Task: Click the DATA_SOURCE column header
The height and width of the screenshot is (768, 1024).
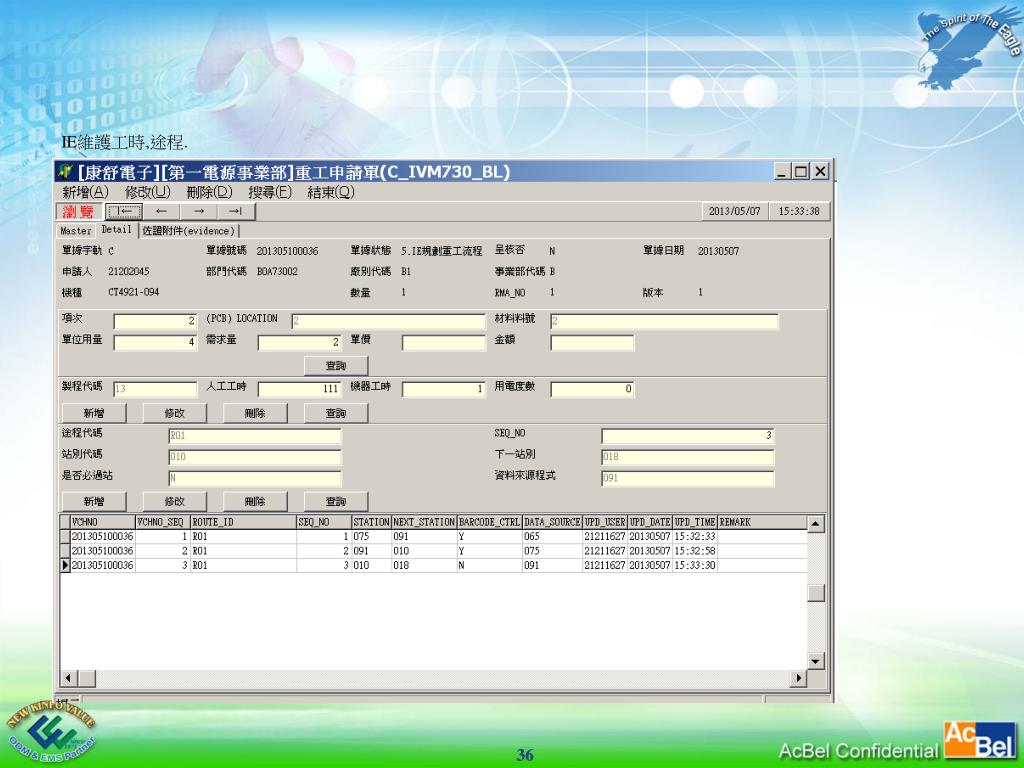Action: pos(552,522)
